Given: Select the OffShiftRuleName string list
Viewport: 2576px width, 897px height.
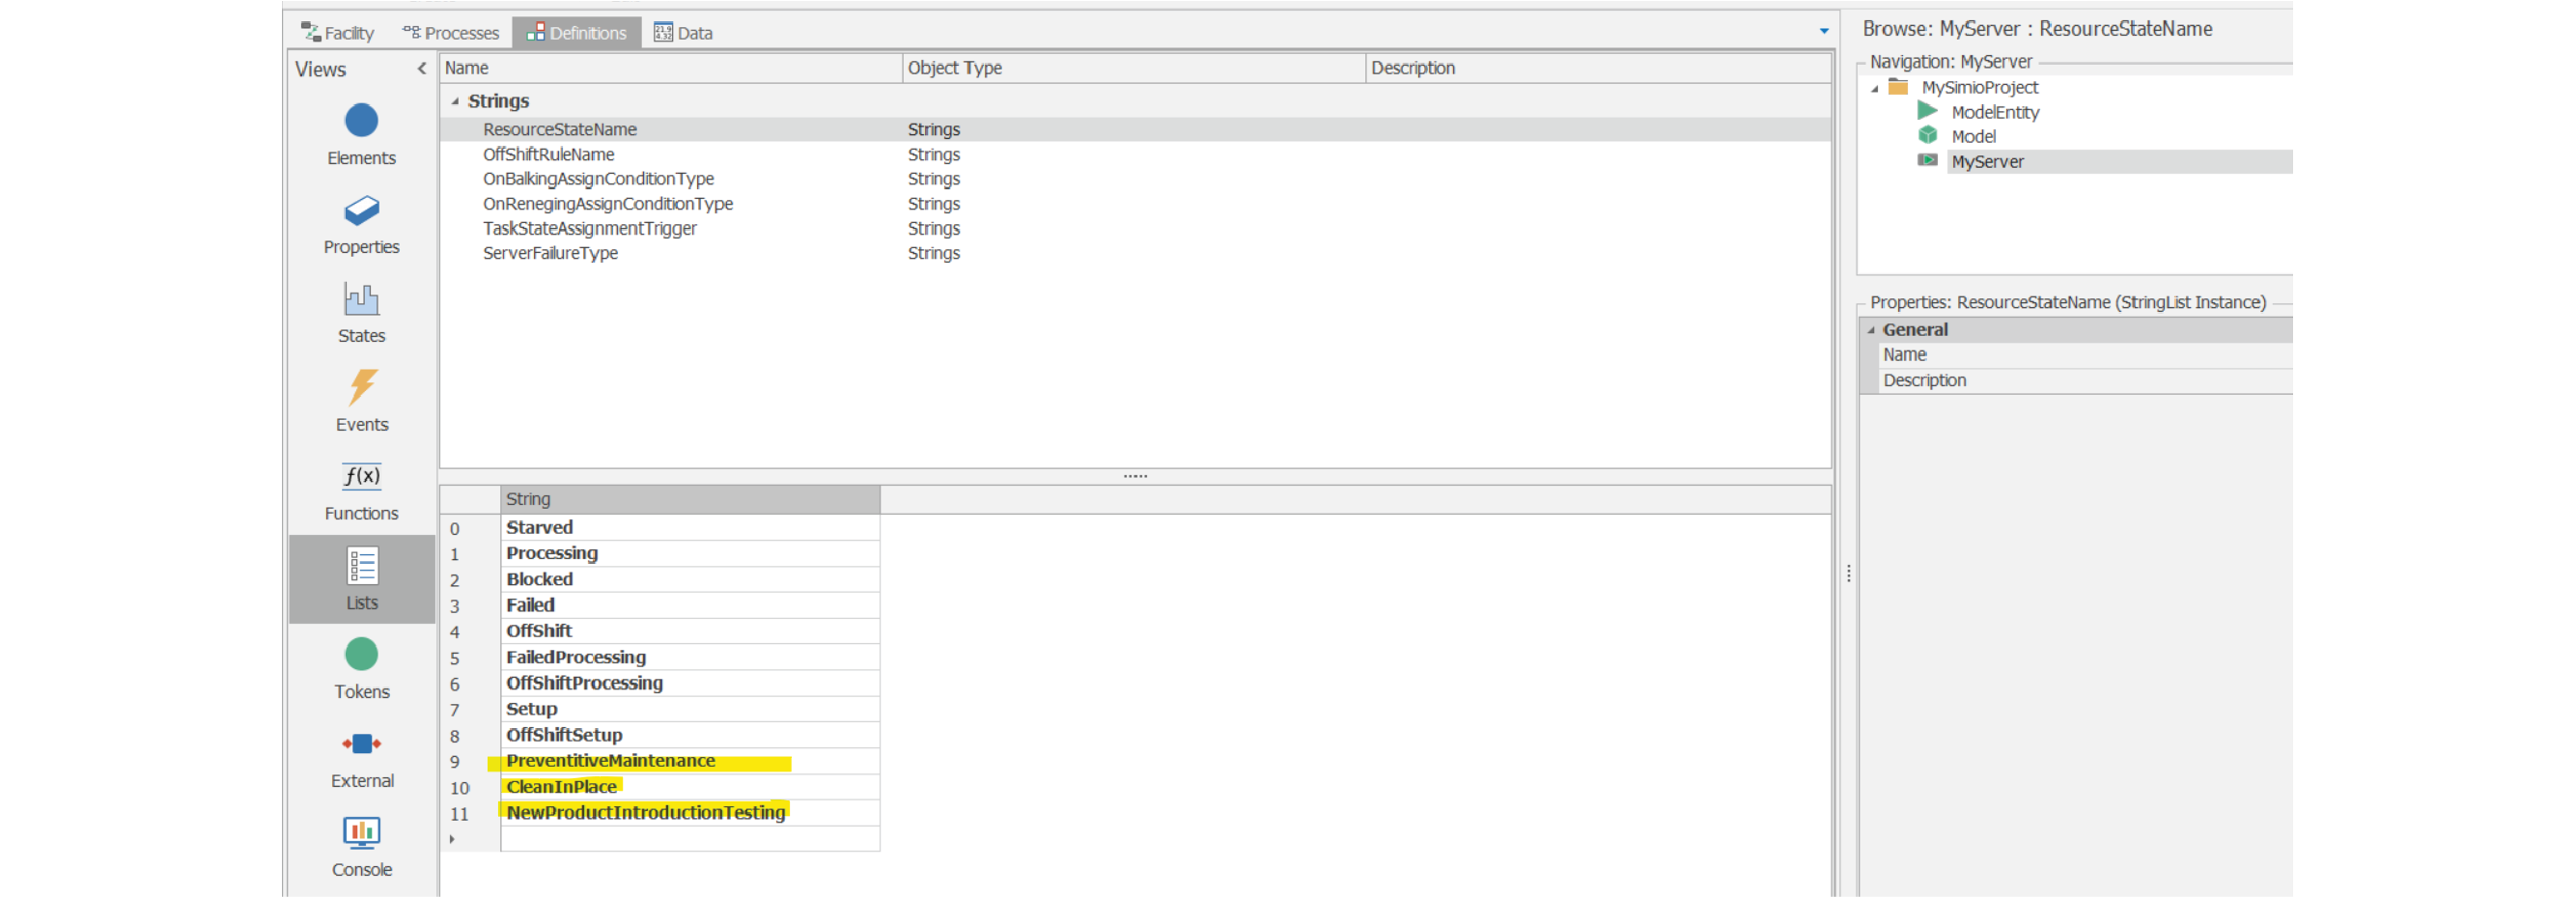Looking at the screenshot, I should [548, 155].
